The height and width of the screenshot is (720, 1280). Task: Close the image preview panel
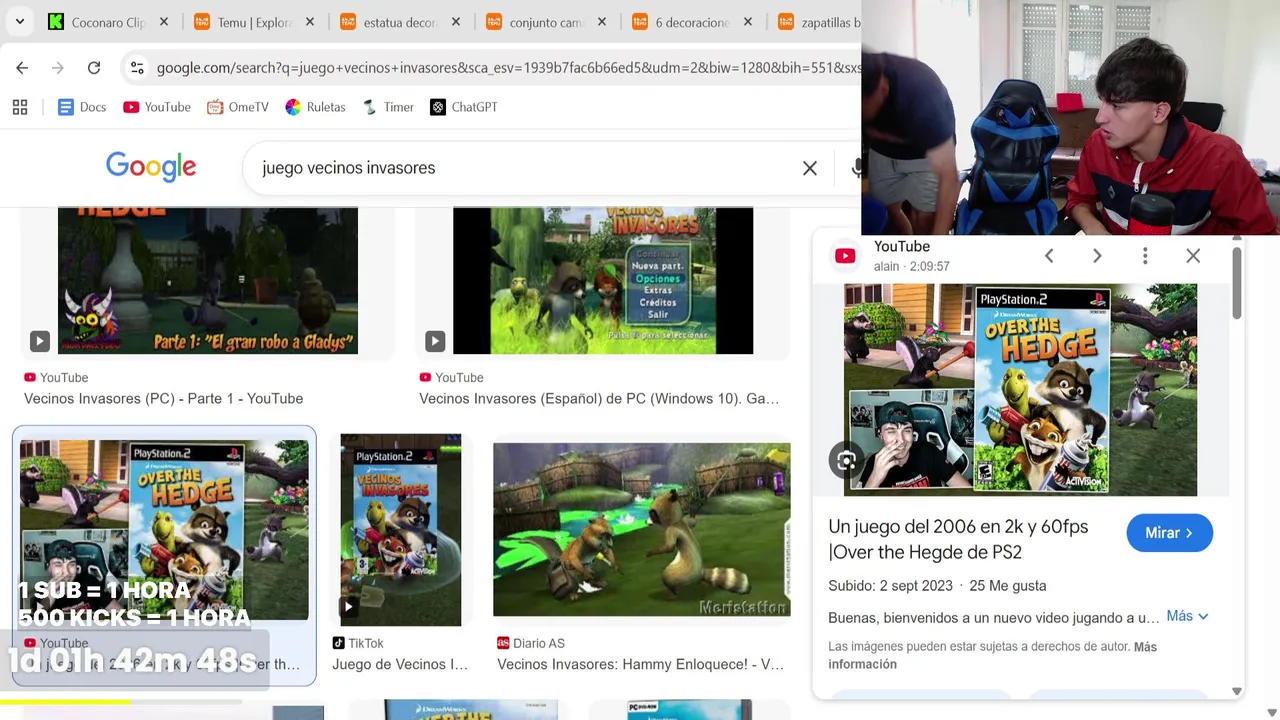click(x=1193, y=256)
